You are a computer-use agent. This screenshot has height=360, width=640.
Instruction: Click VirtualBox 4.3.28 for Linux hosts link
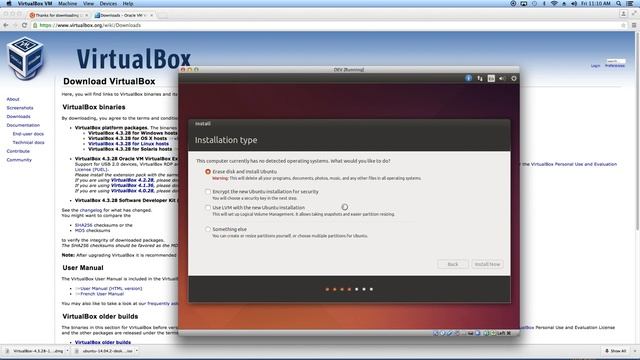point(128,144)
